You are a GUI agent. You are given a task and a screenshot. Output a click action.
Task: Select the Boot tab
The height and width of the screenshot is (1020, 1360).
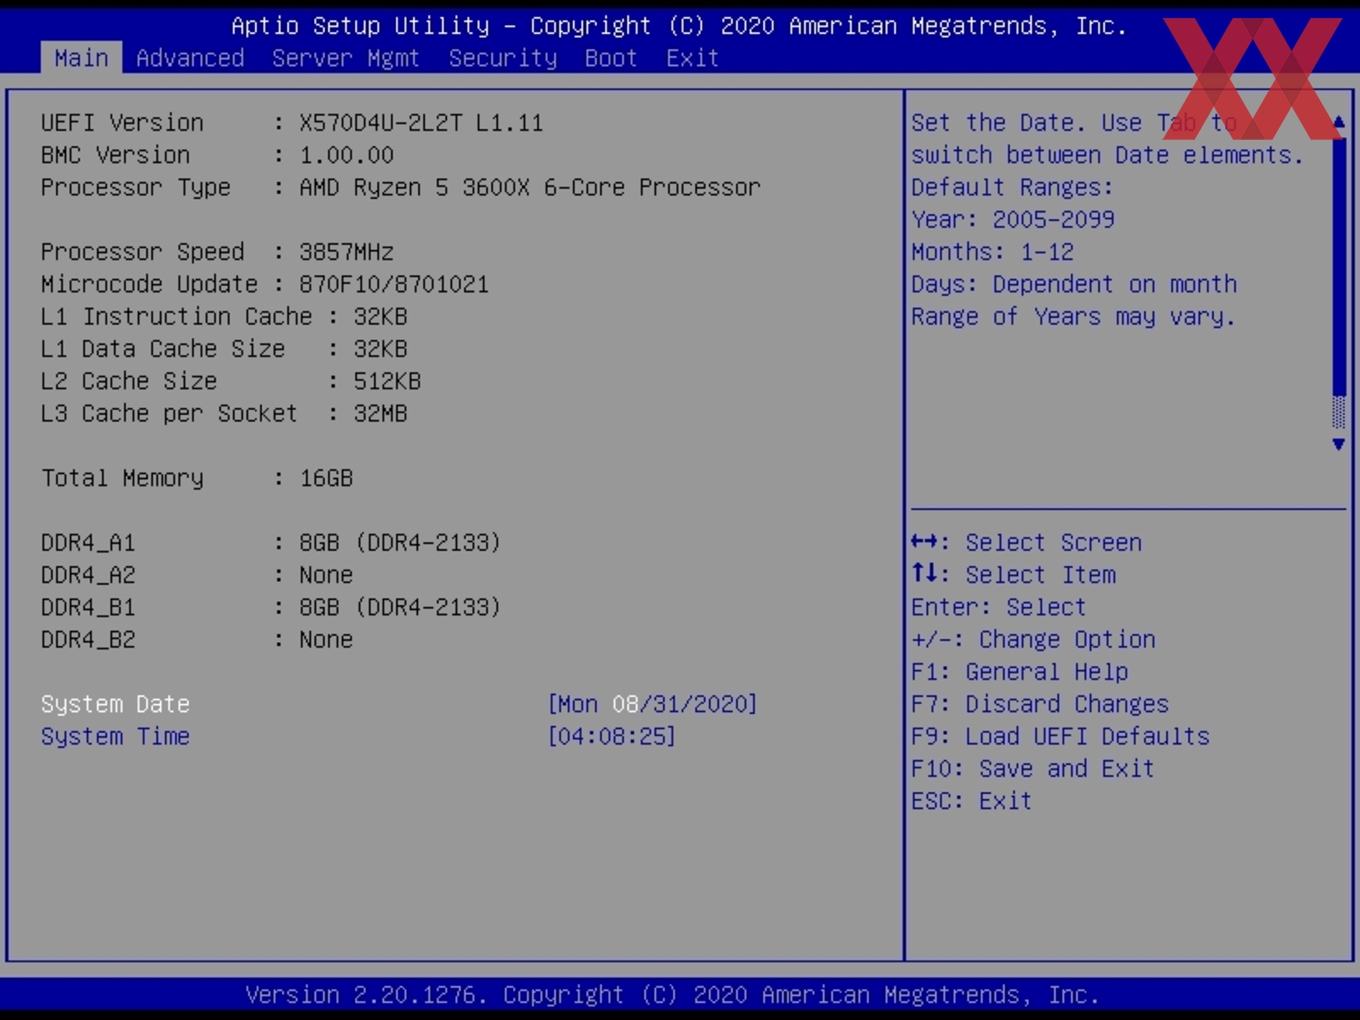pyautogui.click(x=611, y=58)
